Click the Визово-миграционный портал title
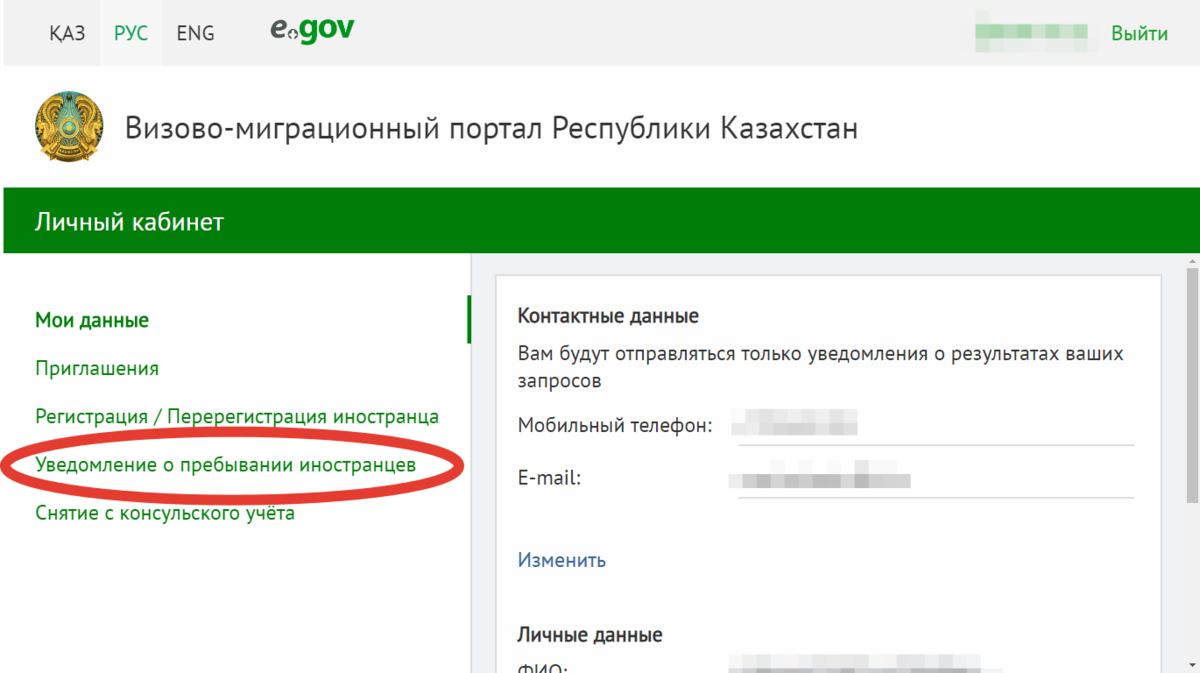This screenshot has width=1200, height=673. click(x=491, y=129)
